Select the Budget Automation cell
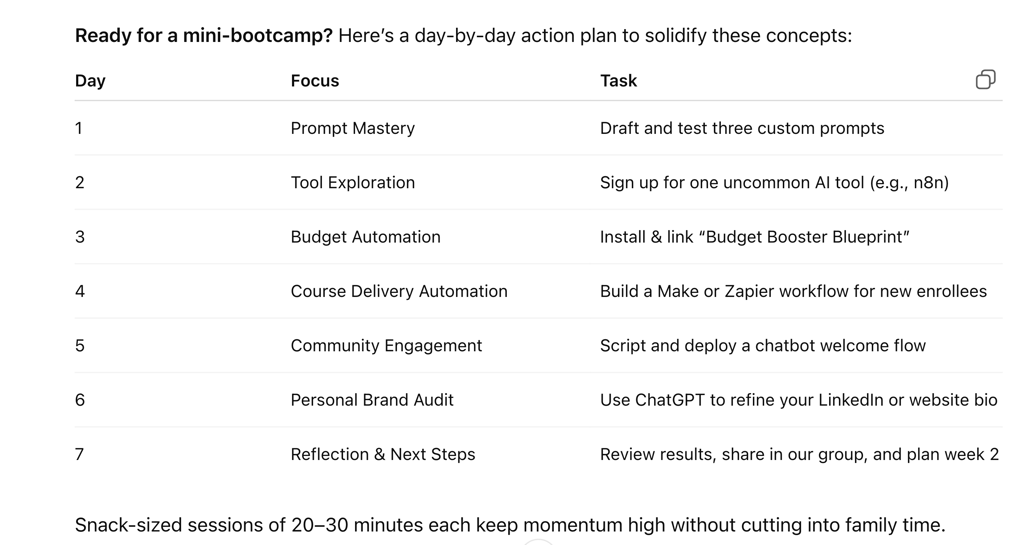This screenshot has width=1024, height=545. (x=366, y=237)
